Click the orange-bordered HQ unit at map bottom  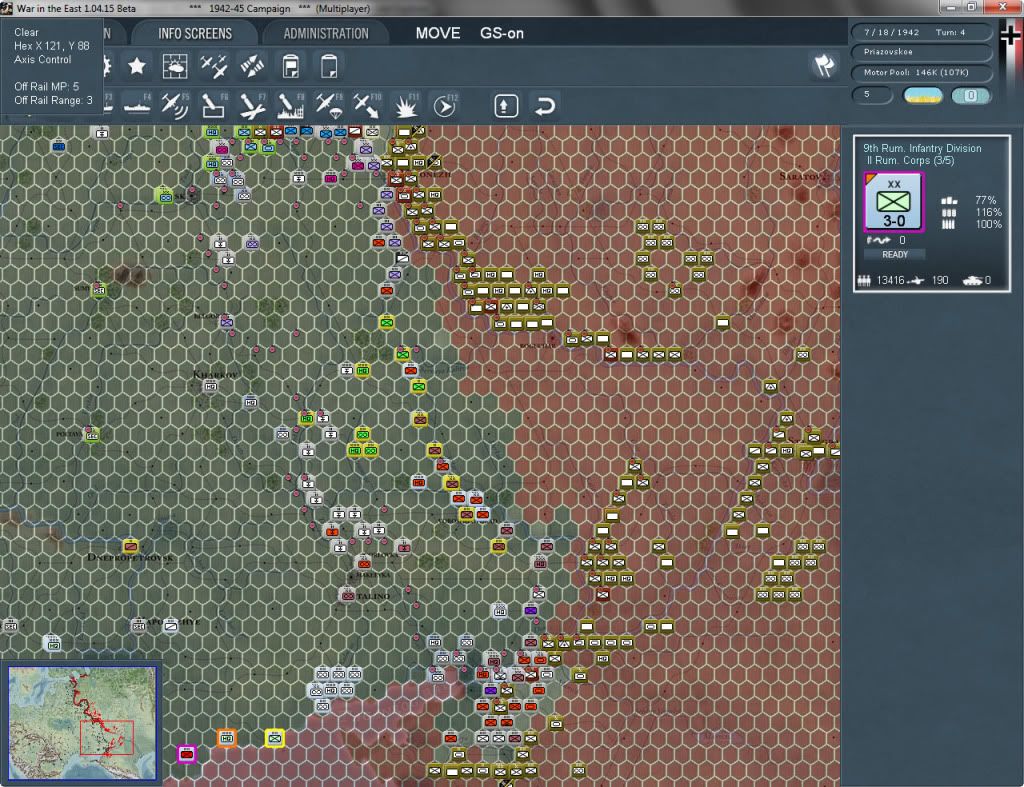pos(227,739)
